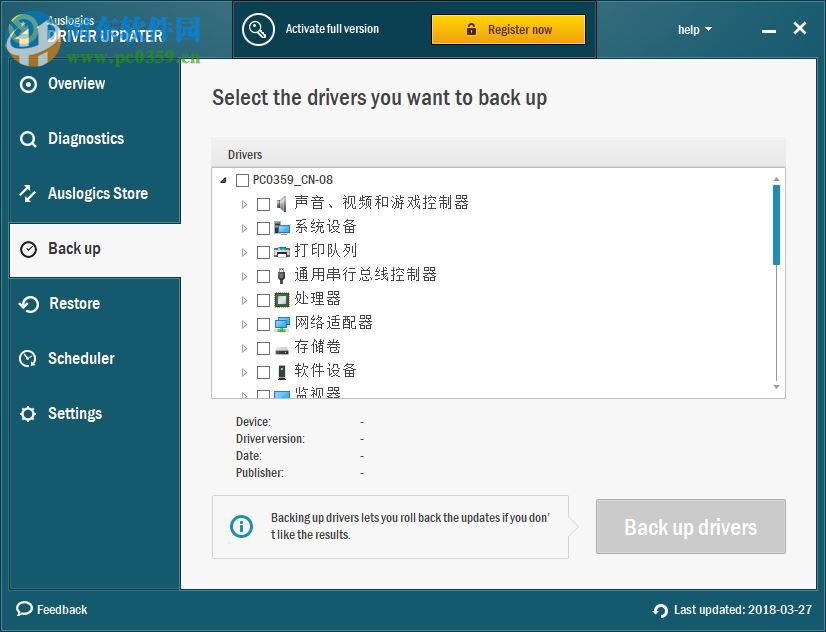
Task: Click the Feedback link
Action: coord(51,610)
